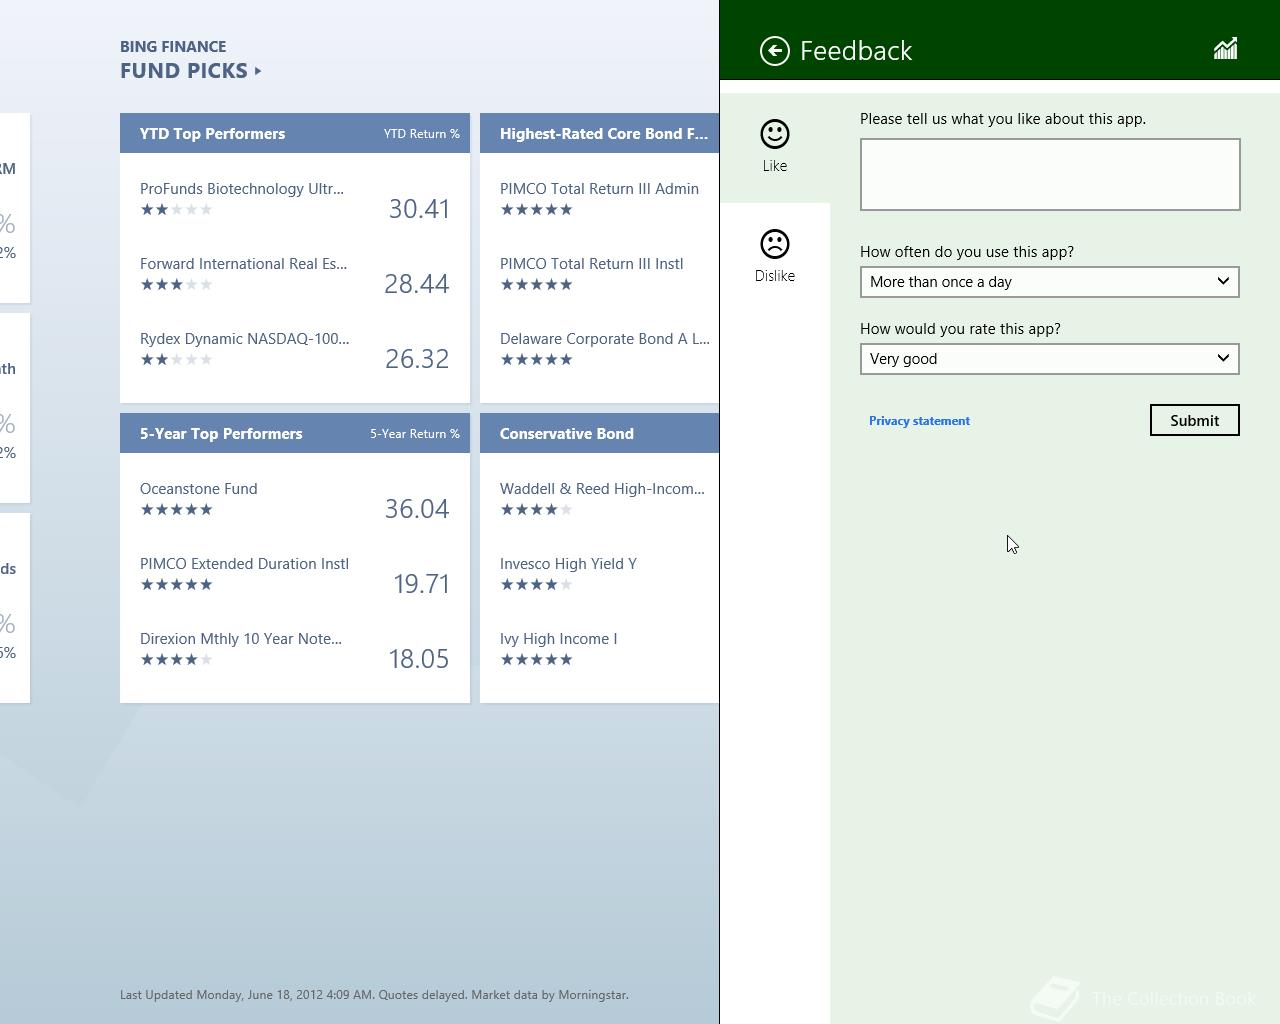Click star rating under ProFunds Biotechnology
The height and width of the screenshot is (1024, 1280).
coord(177,210)
